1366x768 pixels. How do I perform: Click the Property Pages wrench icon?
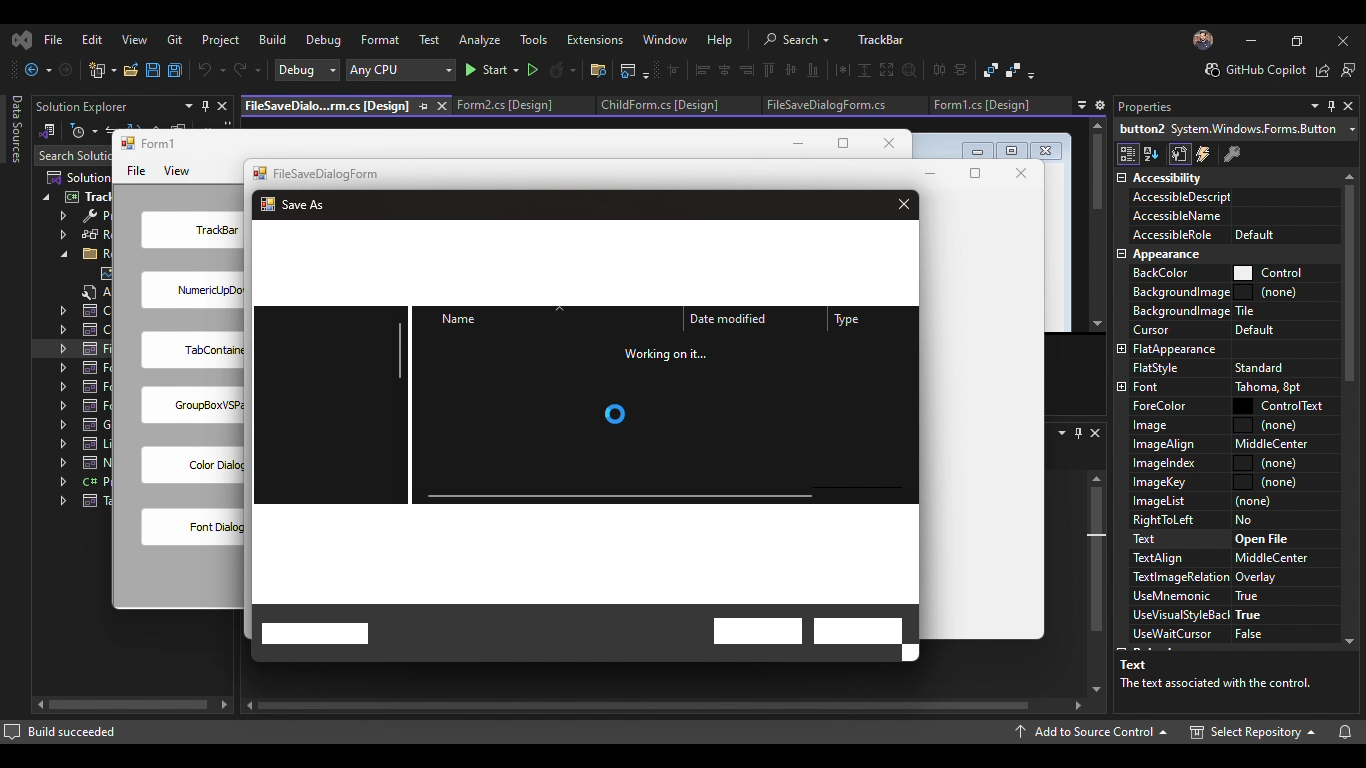coord(1233,154)
